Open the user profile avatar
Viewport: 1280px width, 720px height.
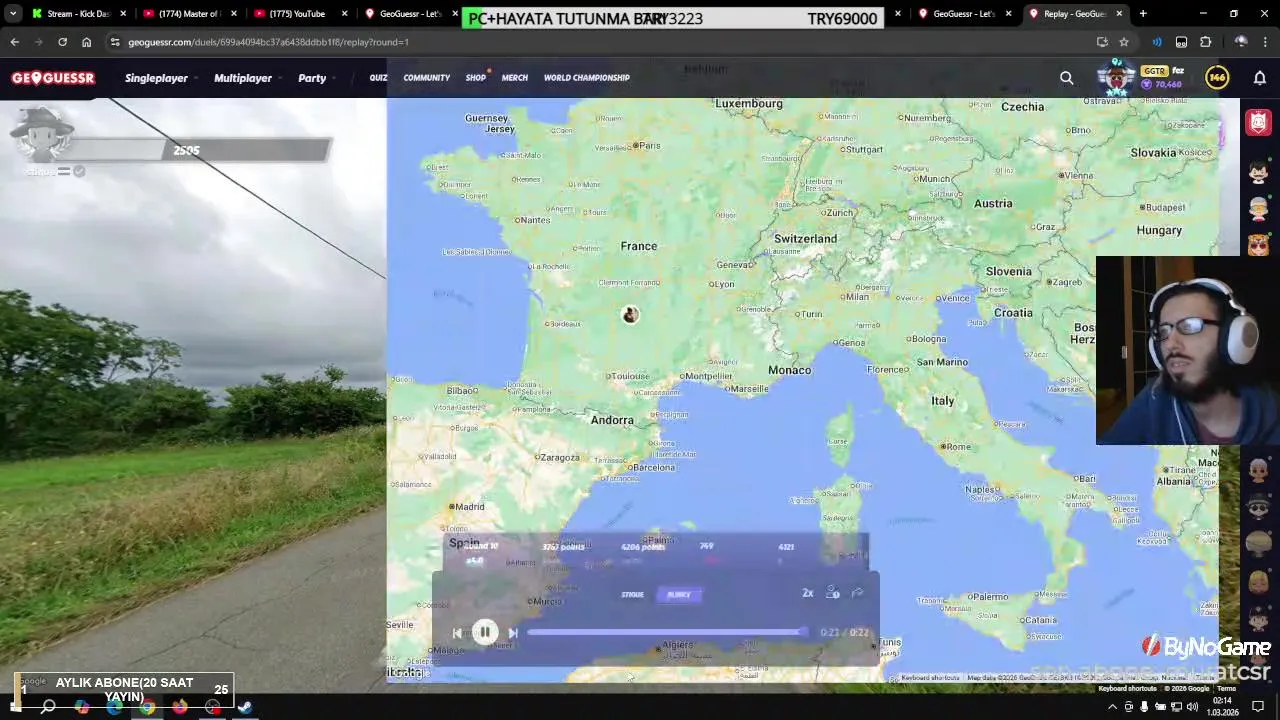pos(1116,77)
